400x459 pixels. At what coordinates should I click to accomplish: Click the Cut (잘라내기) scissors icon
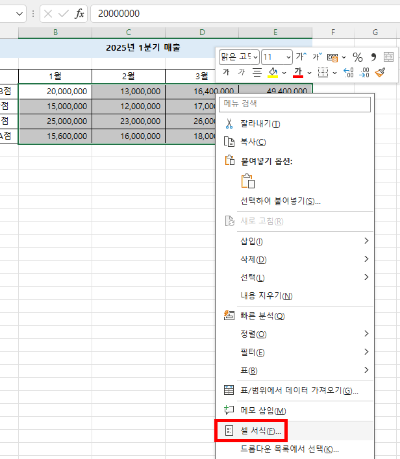tap(229, 124)
